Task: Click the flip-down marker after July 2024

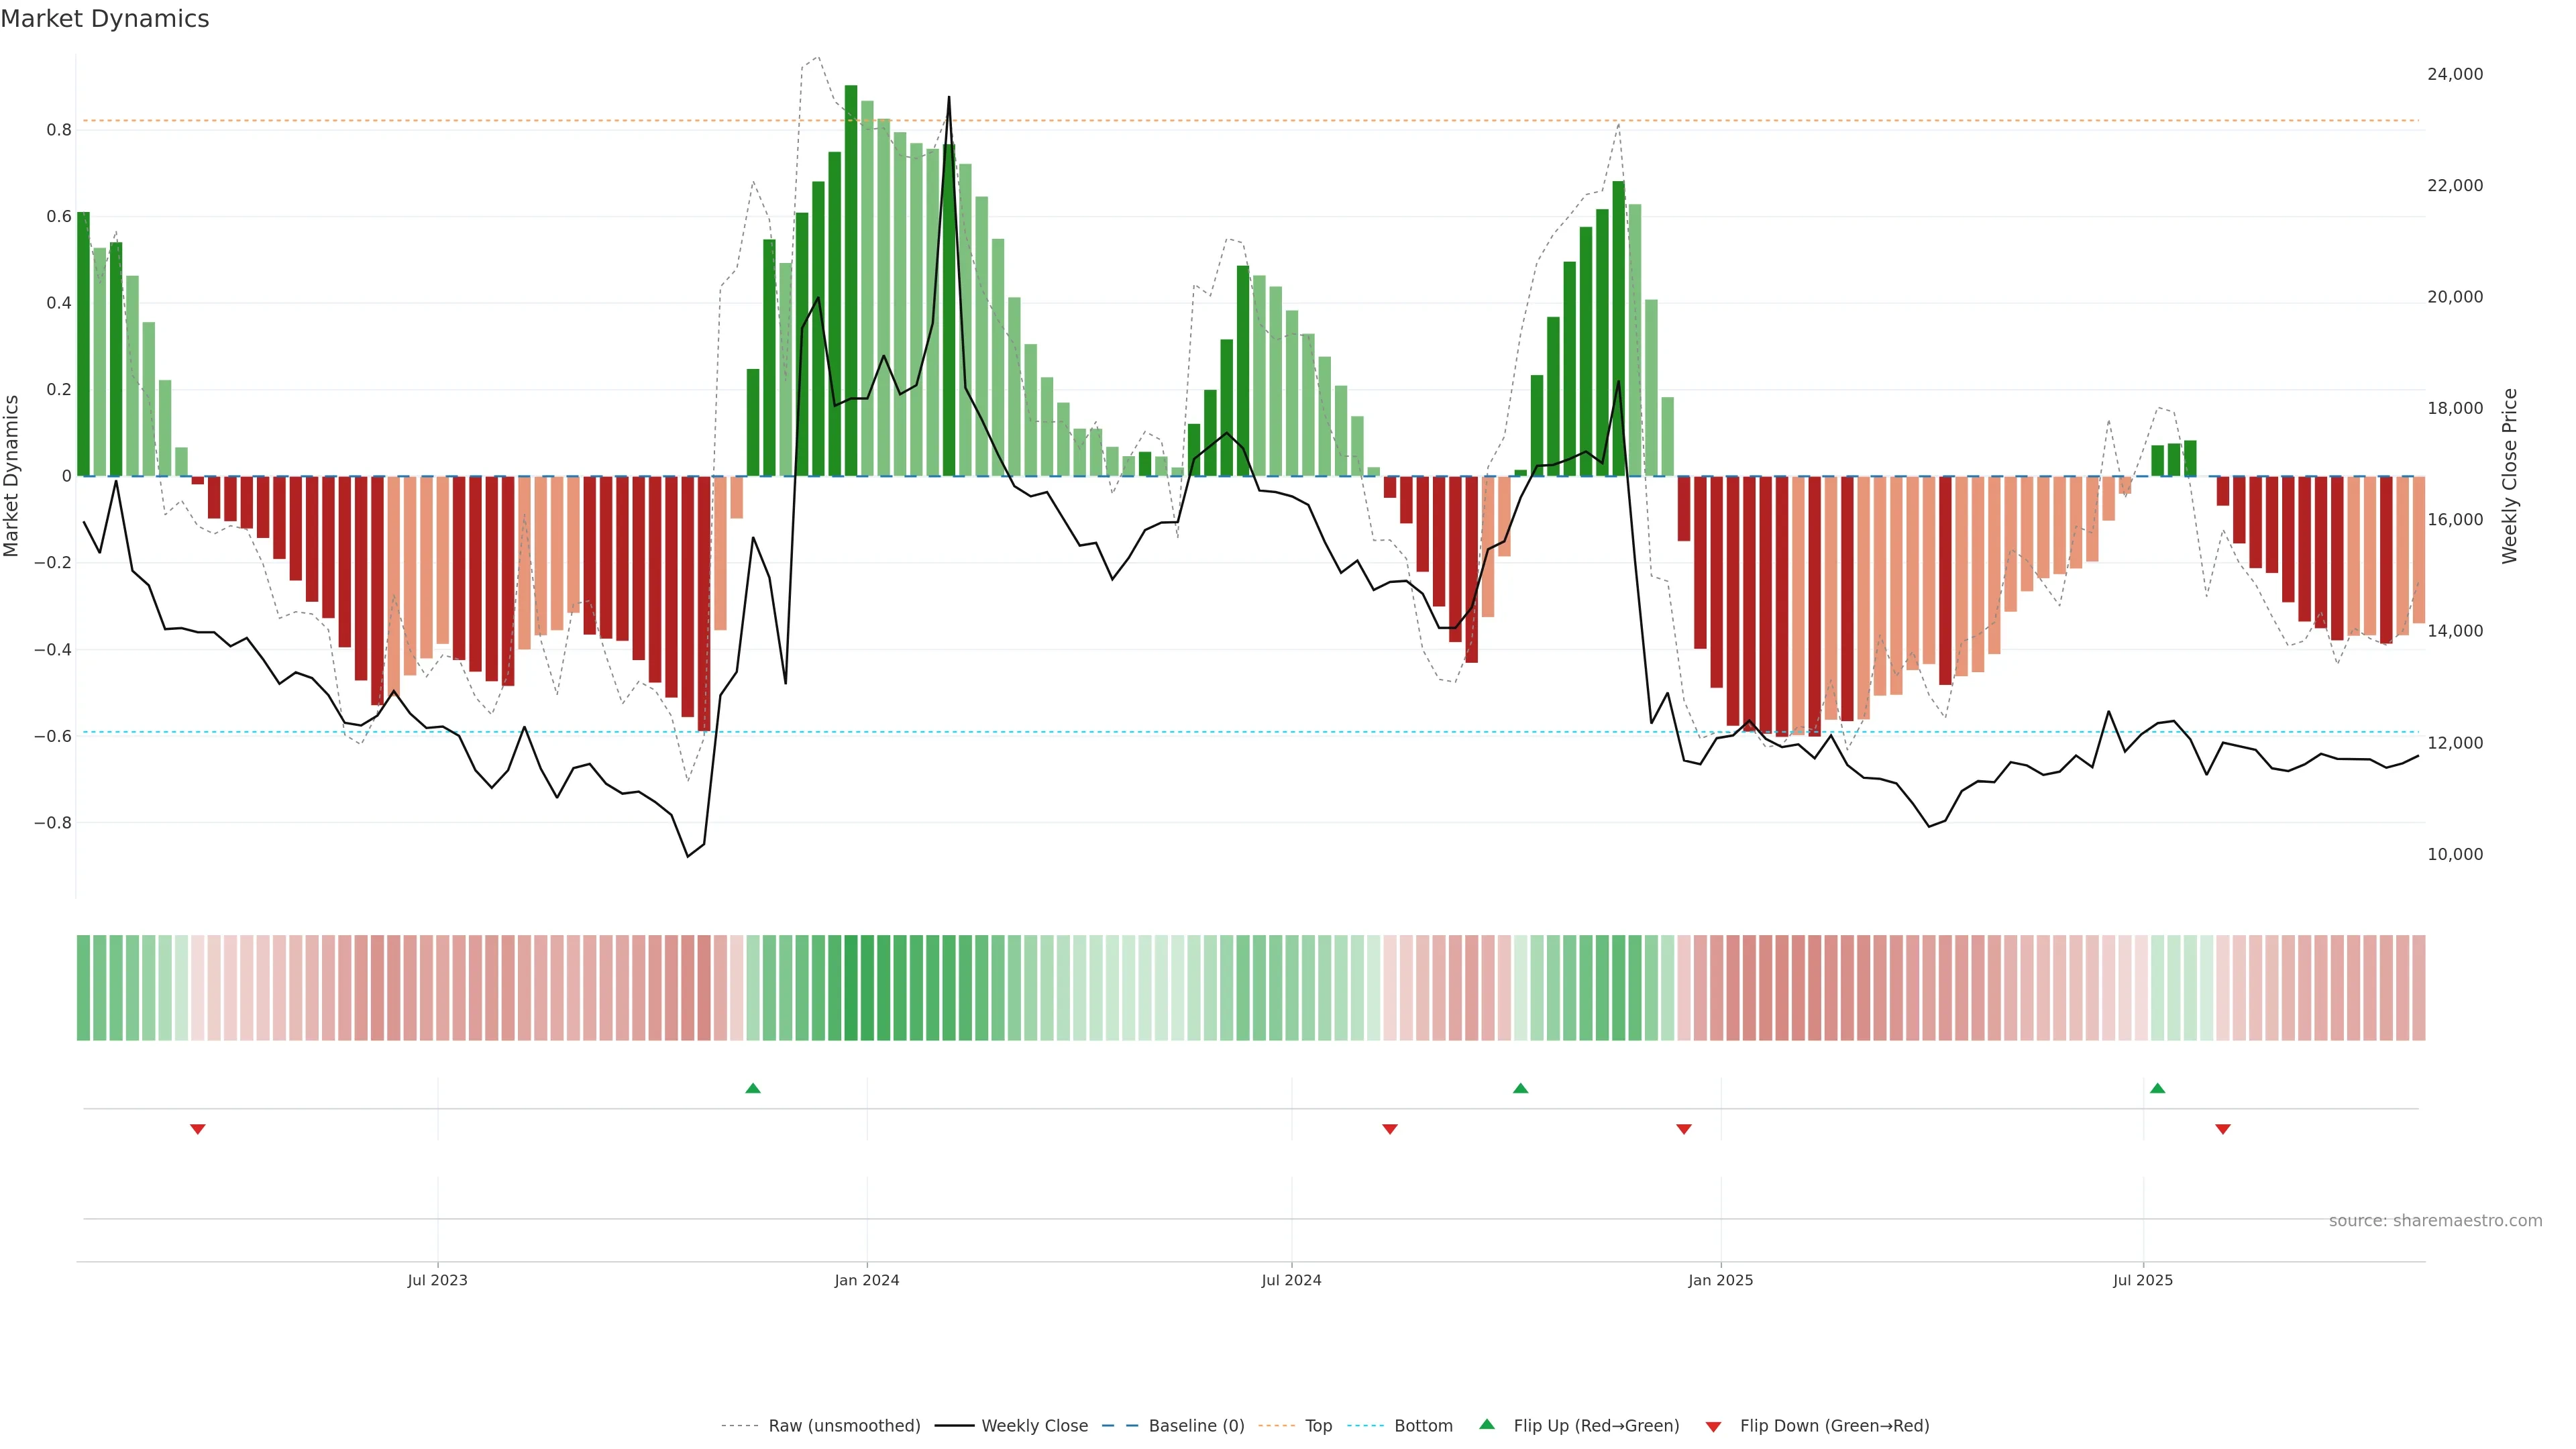Action: click(1389, 1129)
